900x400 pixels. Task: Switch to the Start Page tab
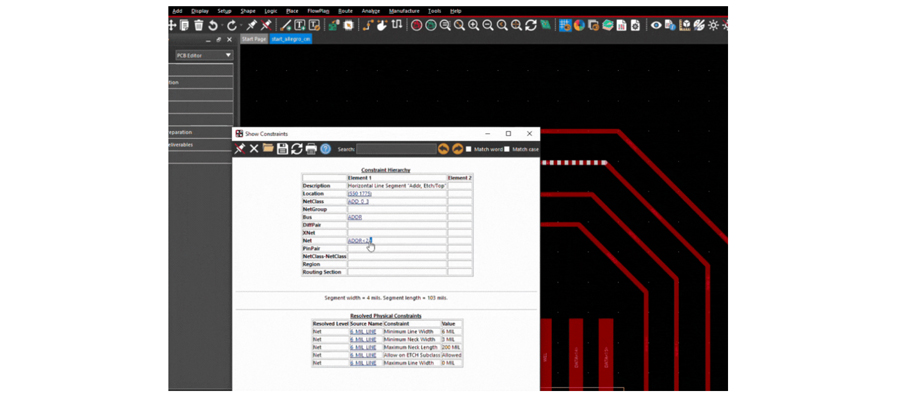pyautogui.click(x=254, y=39)
